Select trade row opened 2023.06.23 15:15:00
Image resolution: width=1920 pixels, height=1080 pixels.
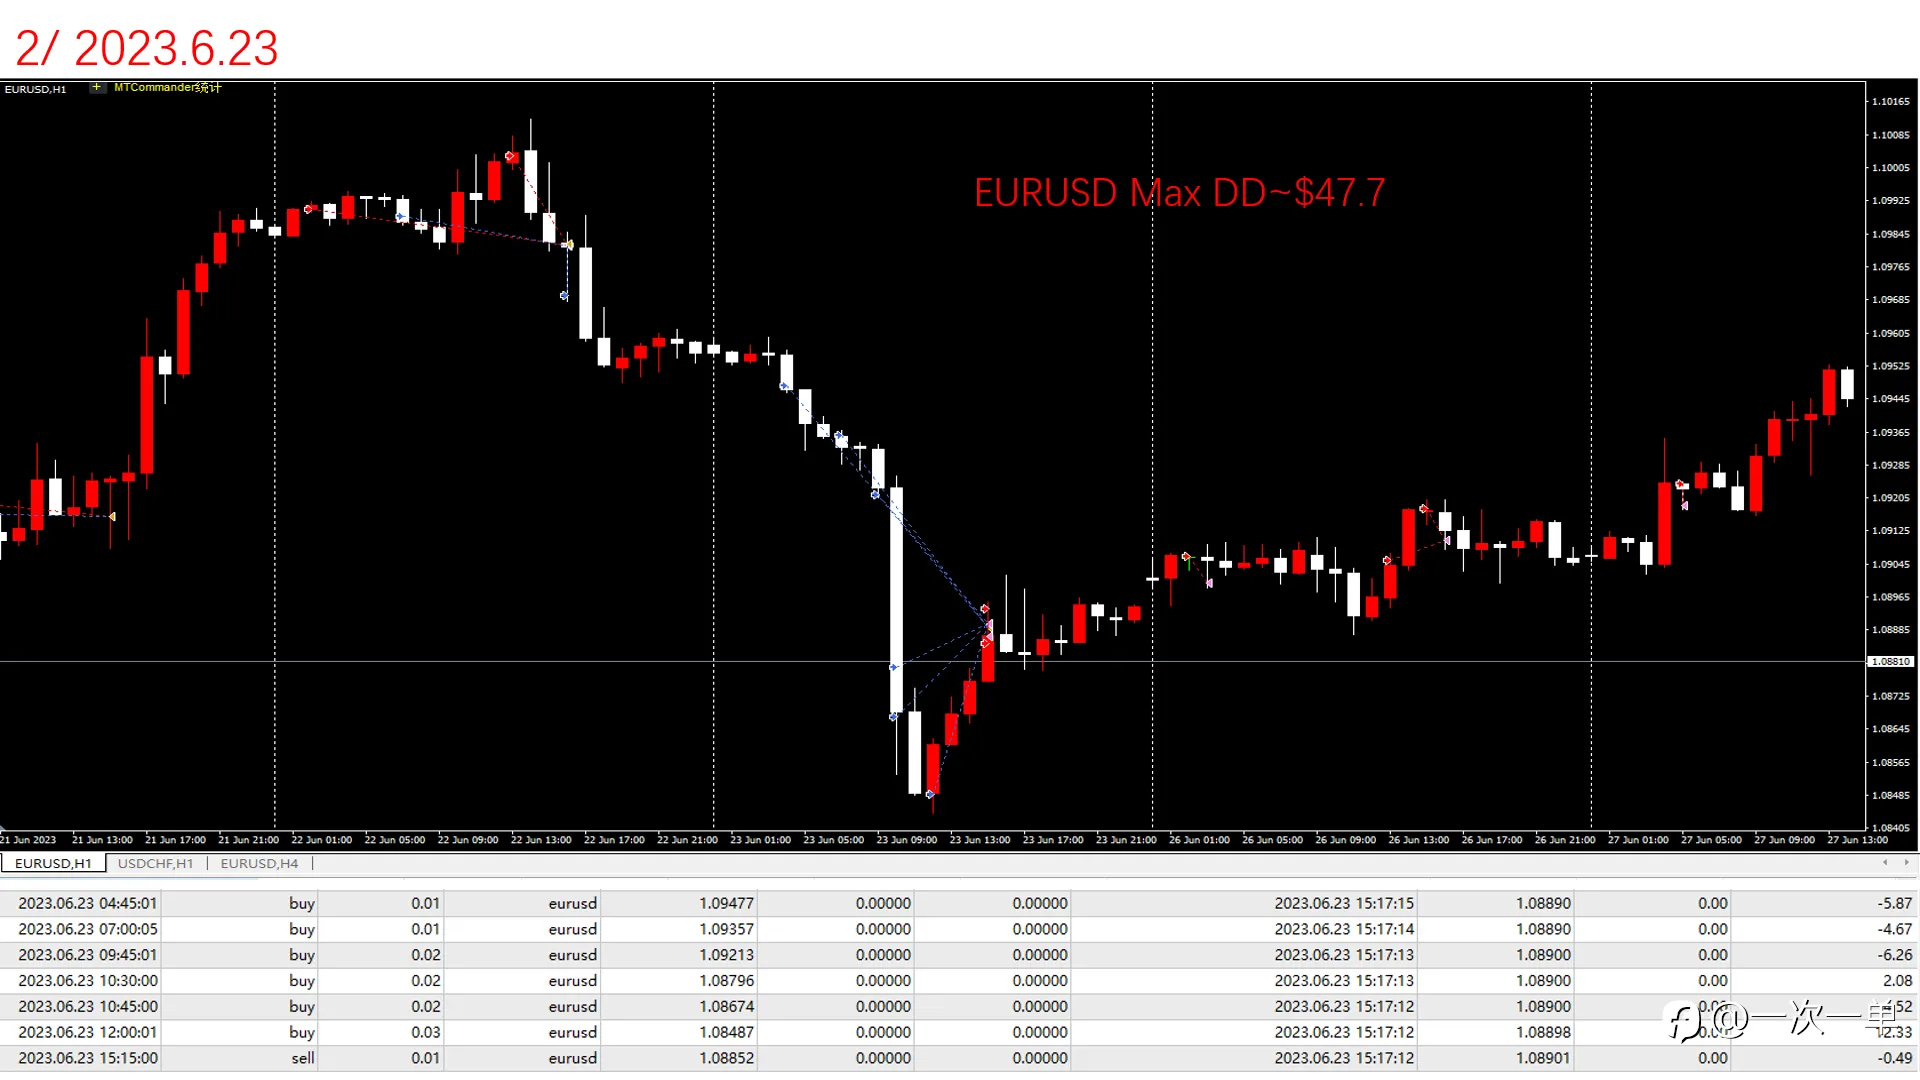960,1058
